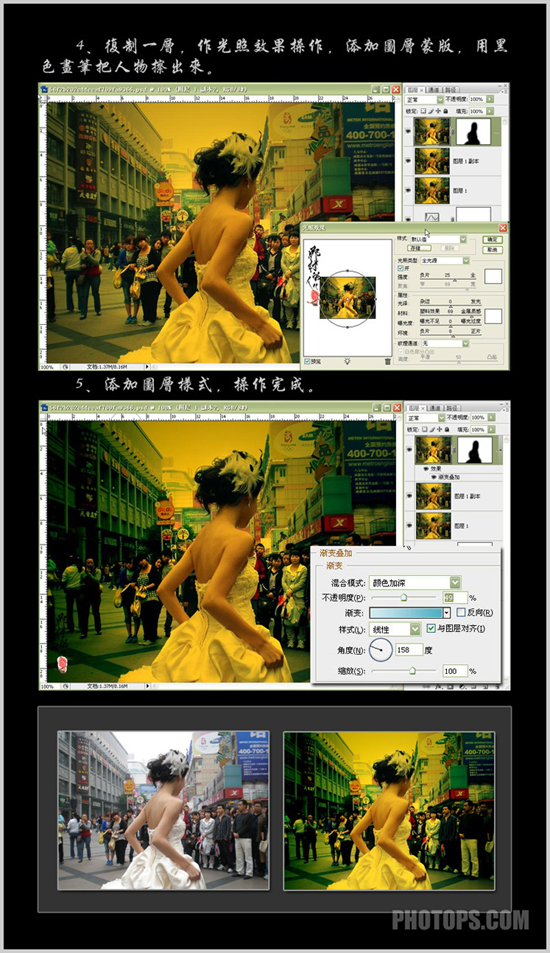Enable the 反向(R) reverse checkbox
The height and width of the screenshot is (953, 550).
click(x=461, y=613)
